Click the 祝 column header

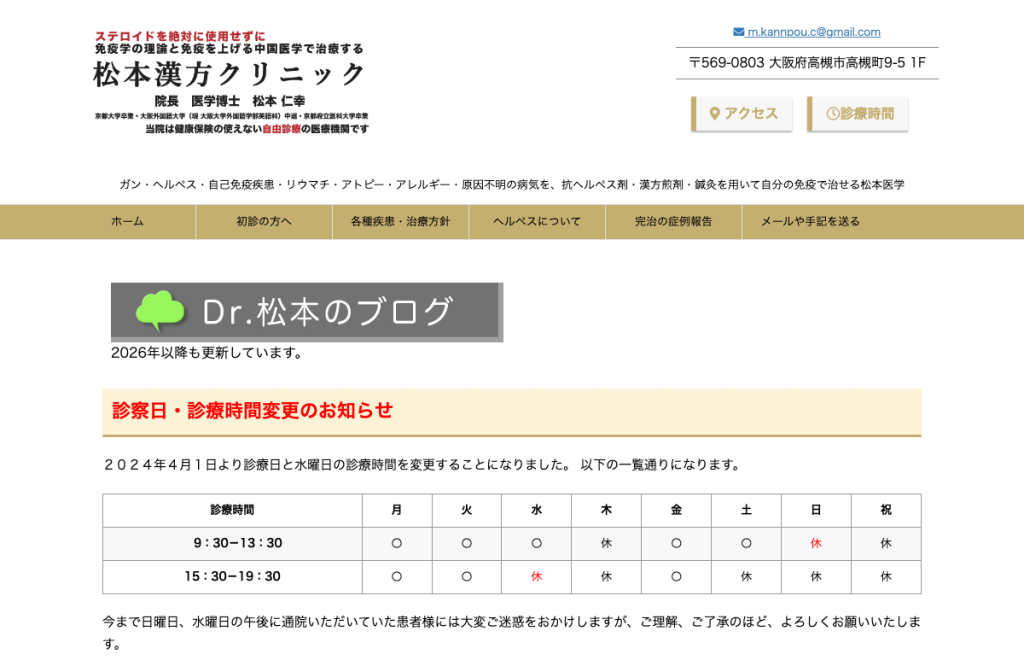[886, 510]
